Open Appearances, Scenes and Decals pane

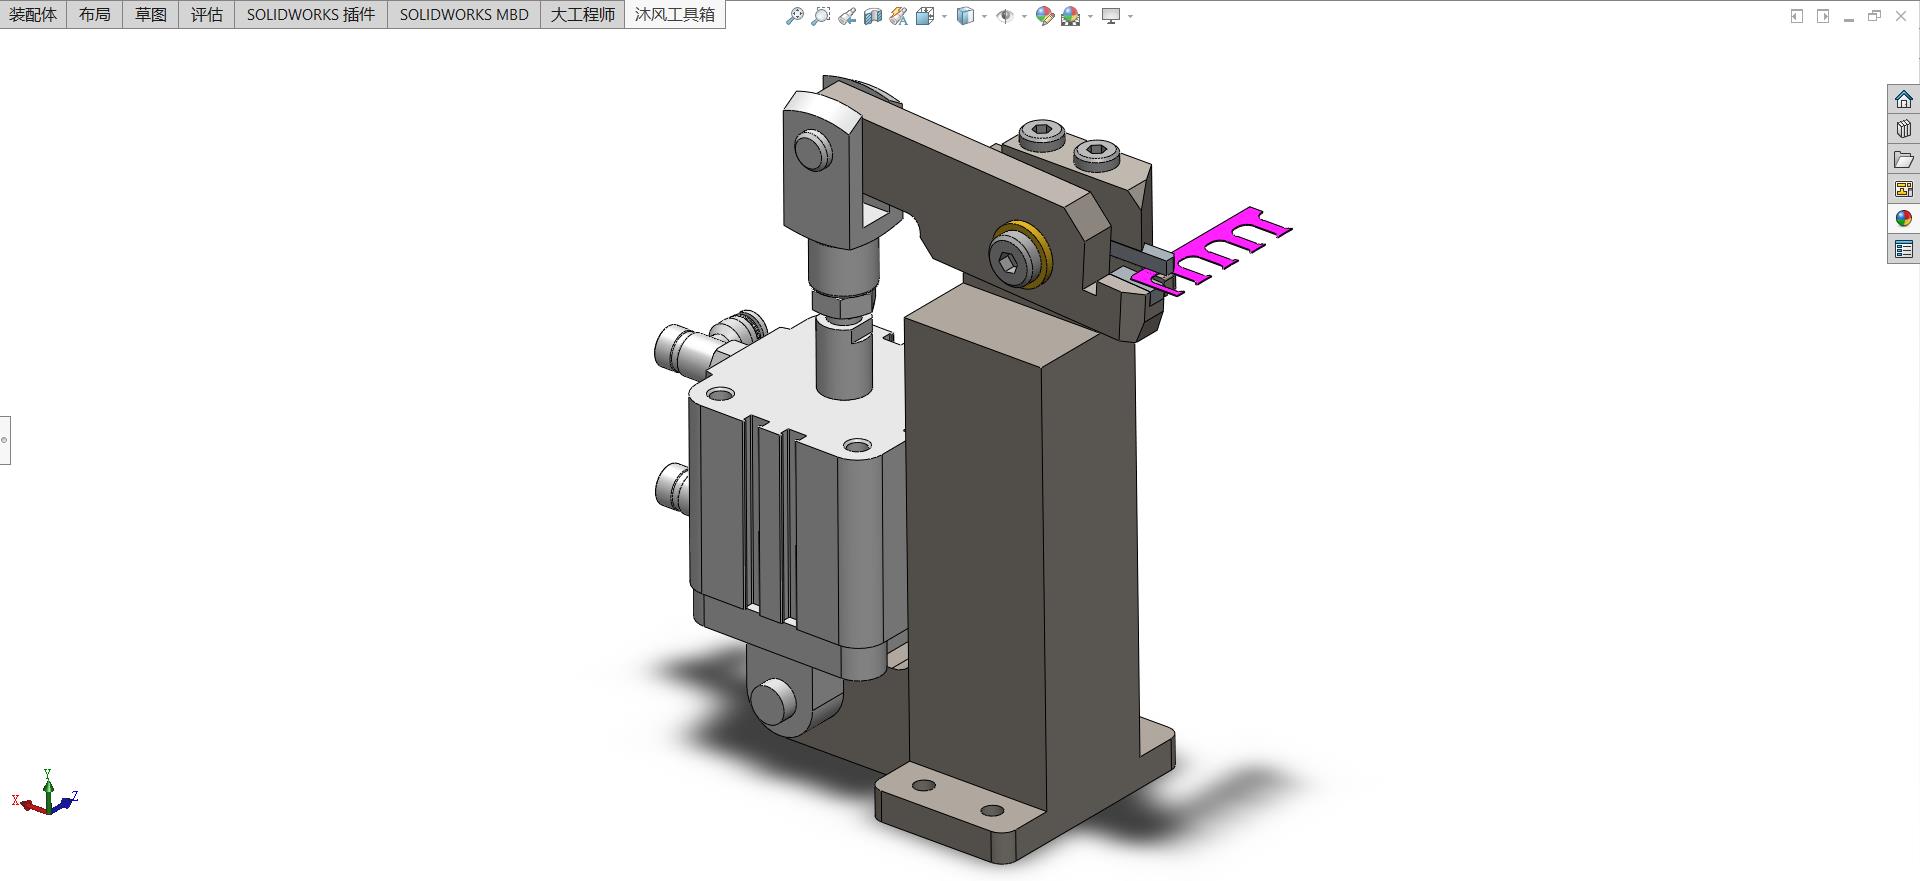(1904, 219)
